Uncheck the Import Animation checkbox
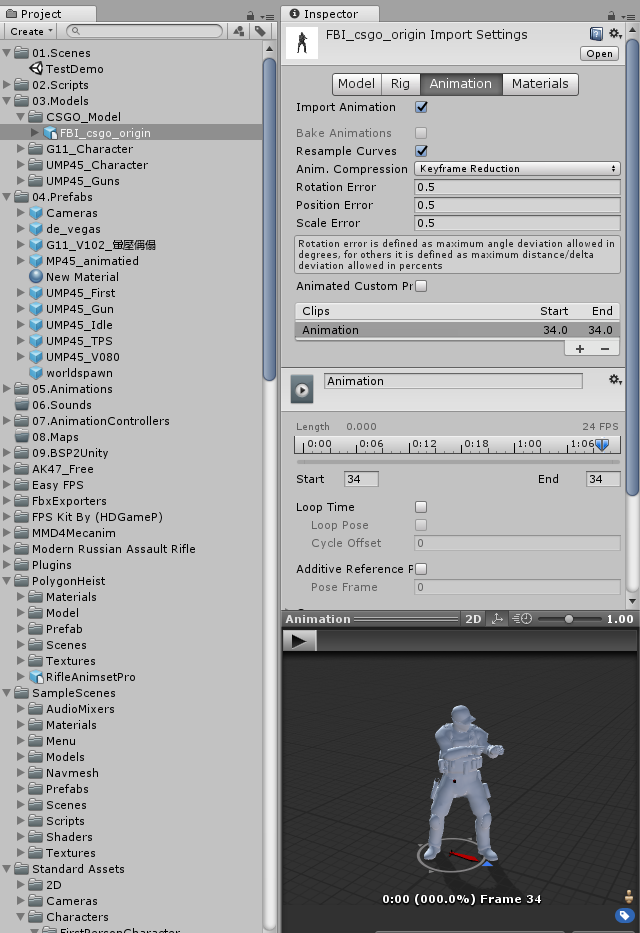This screenshot has width=640, height=933. [421, 107]
